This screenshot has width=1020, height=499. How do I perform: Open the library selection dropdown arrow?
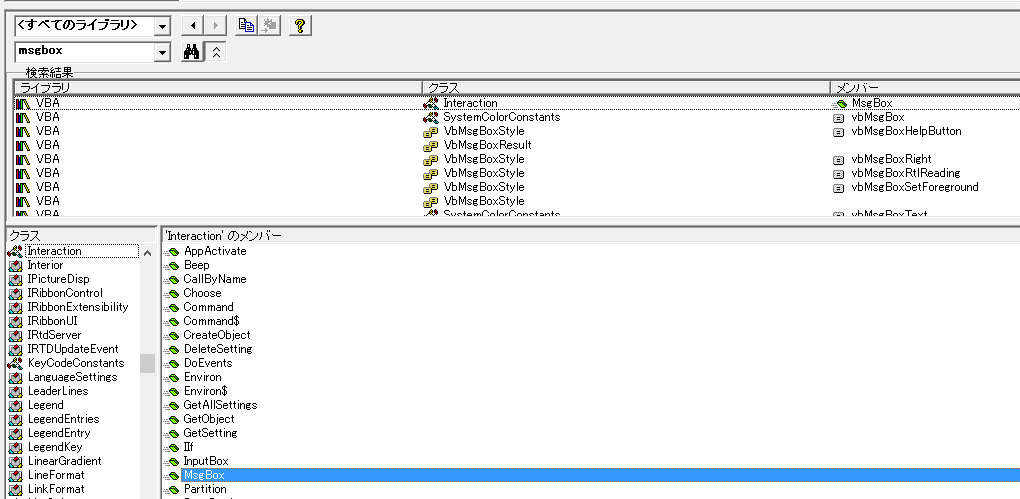point(162,26)
